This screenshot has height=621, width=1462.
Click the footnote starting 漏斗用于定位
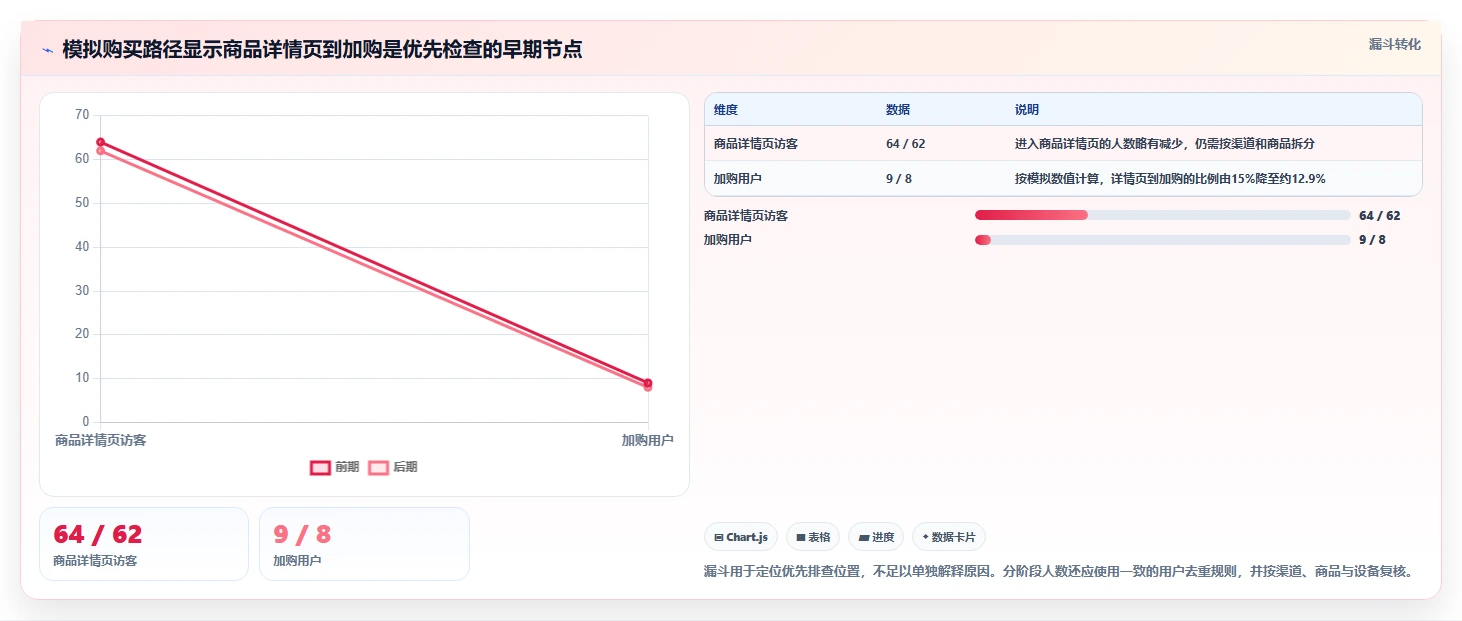coord(1059,572)
